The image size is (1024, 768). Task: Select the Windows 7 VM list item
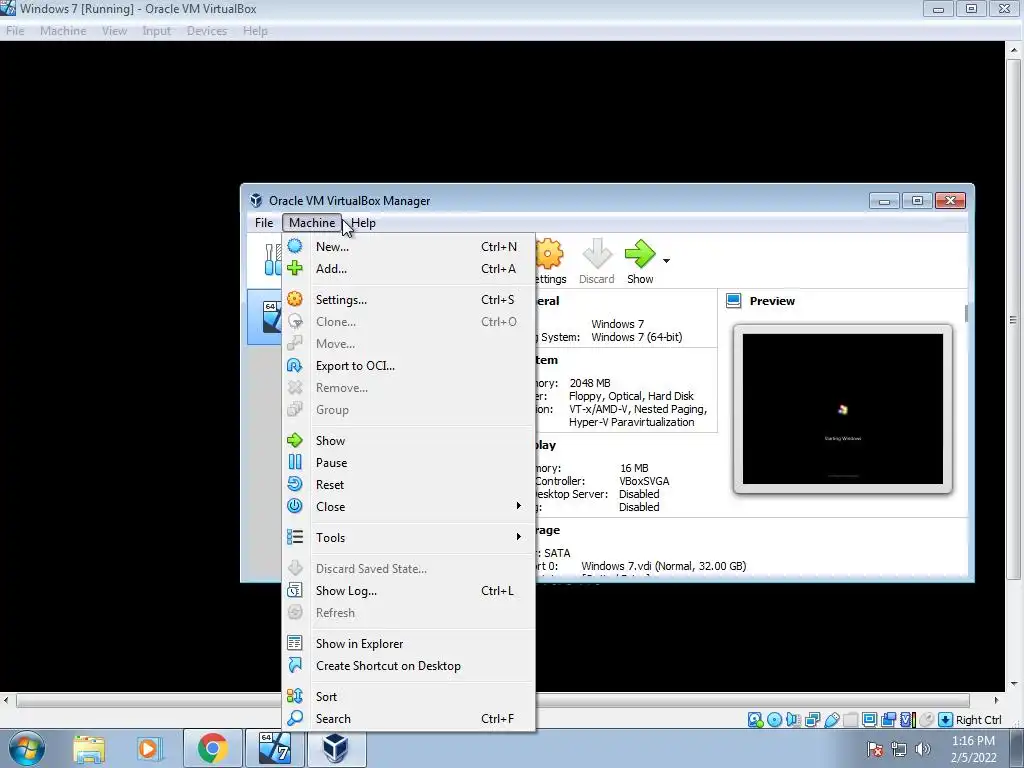tap(265, 317)
